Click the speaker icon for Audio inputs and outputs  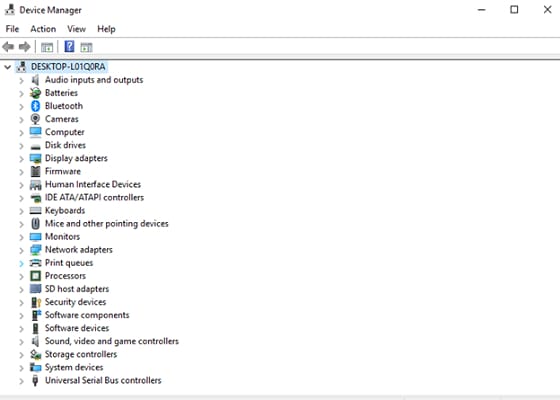[x=35, y=80]
